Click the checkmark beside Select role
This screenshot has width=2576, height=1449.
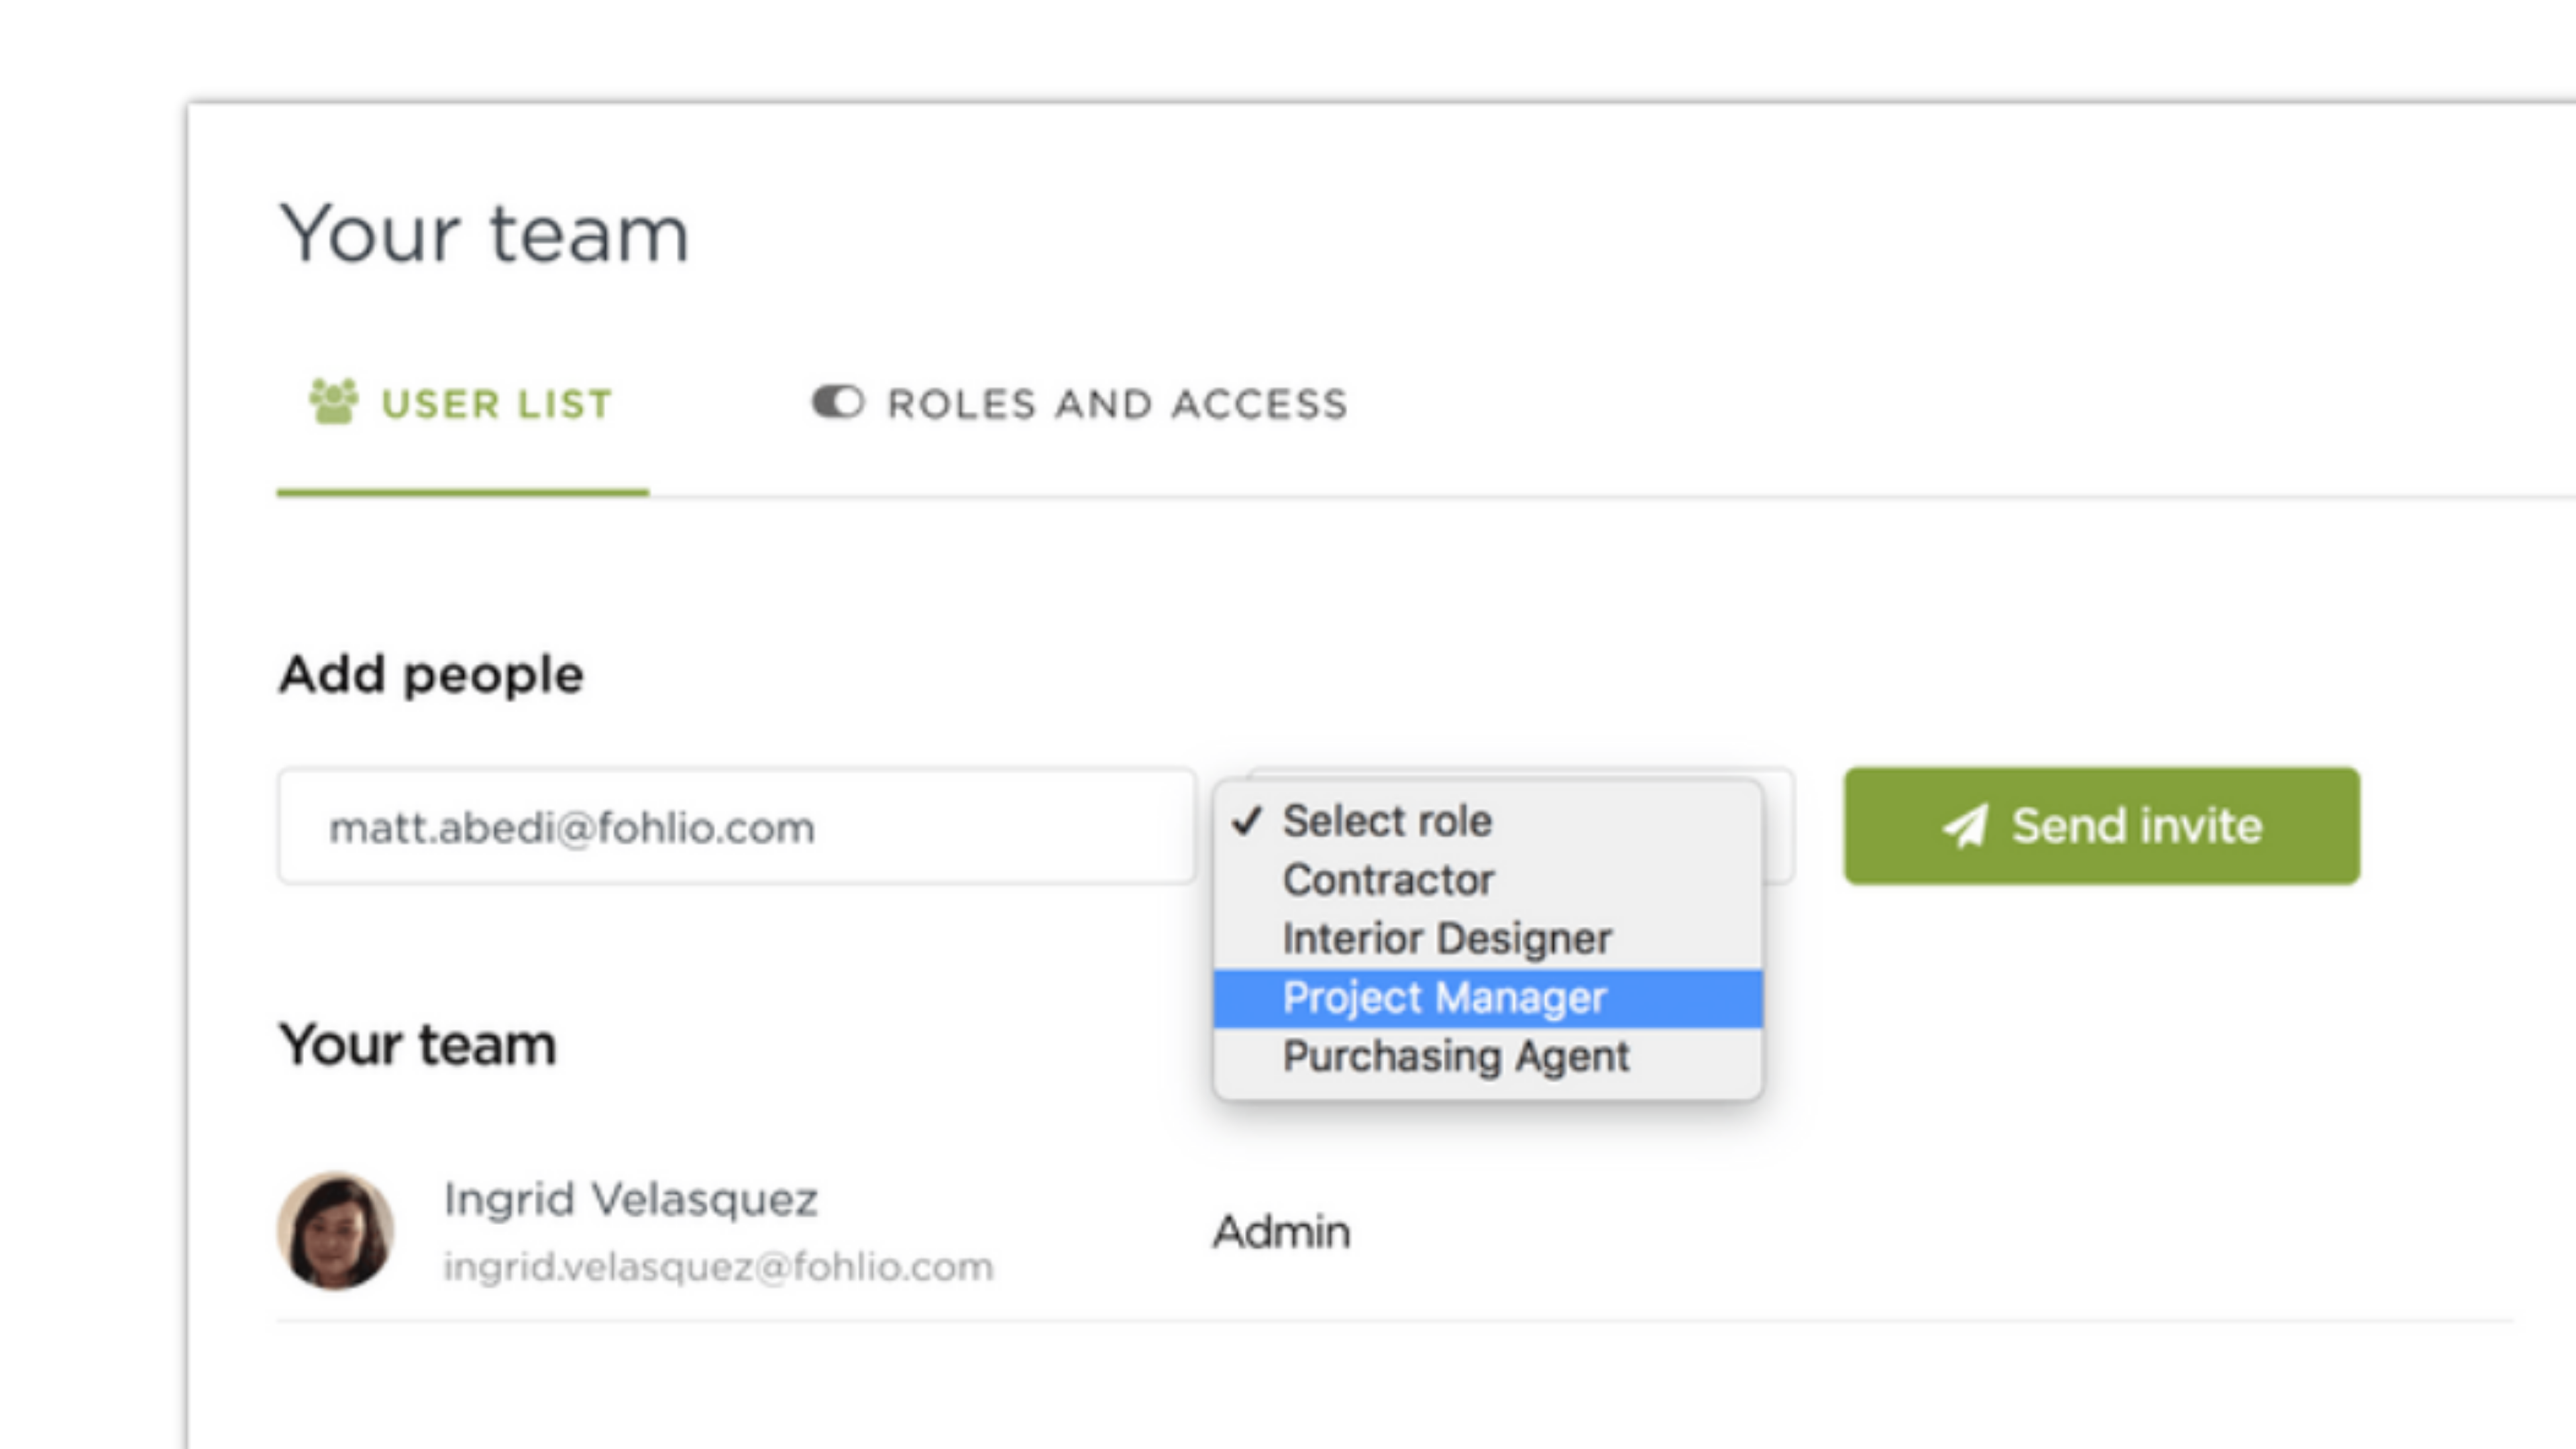click(x=1247, y=821)
